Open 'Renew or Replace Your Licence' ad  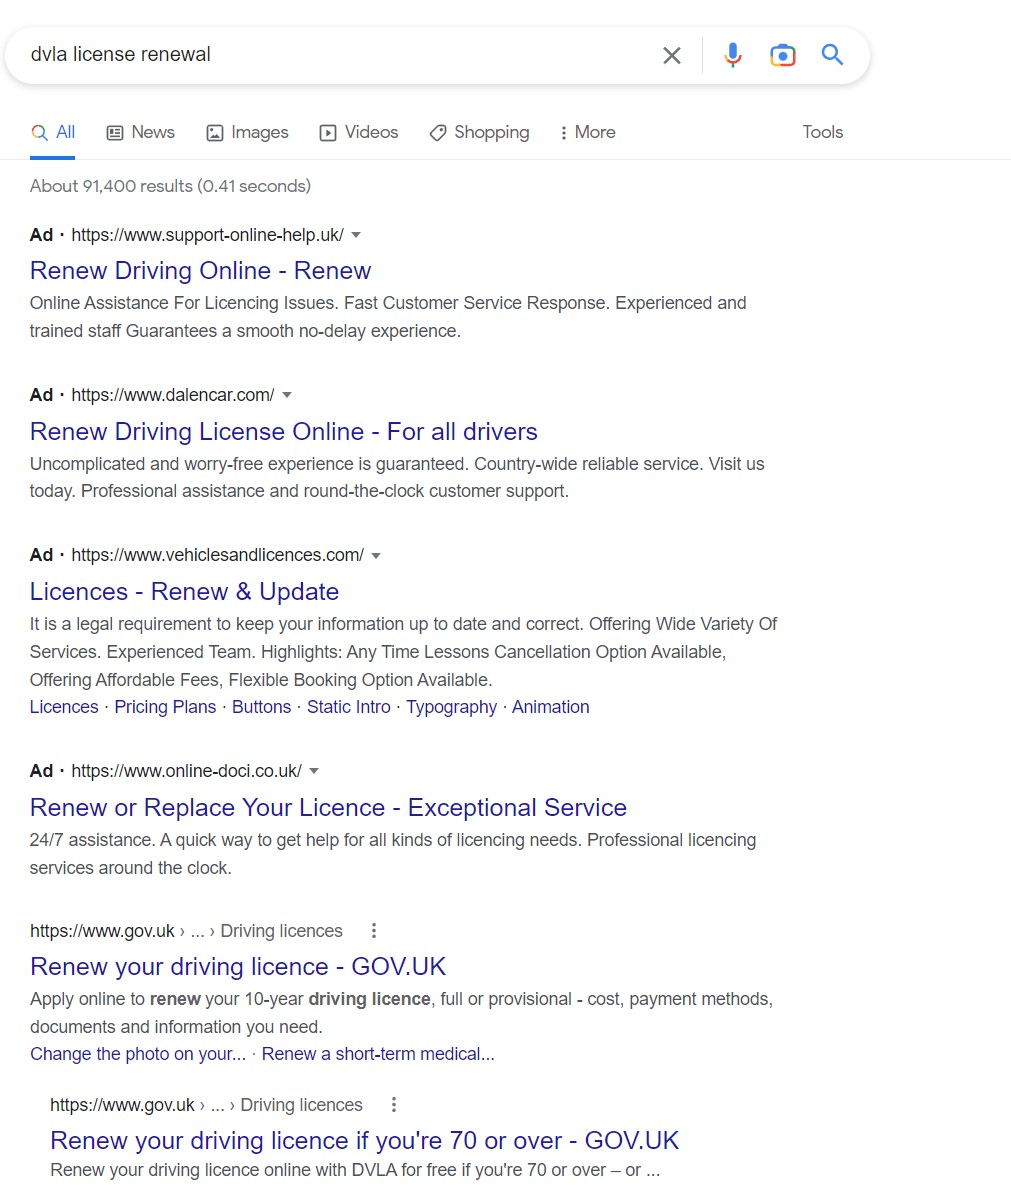(328, 808)
